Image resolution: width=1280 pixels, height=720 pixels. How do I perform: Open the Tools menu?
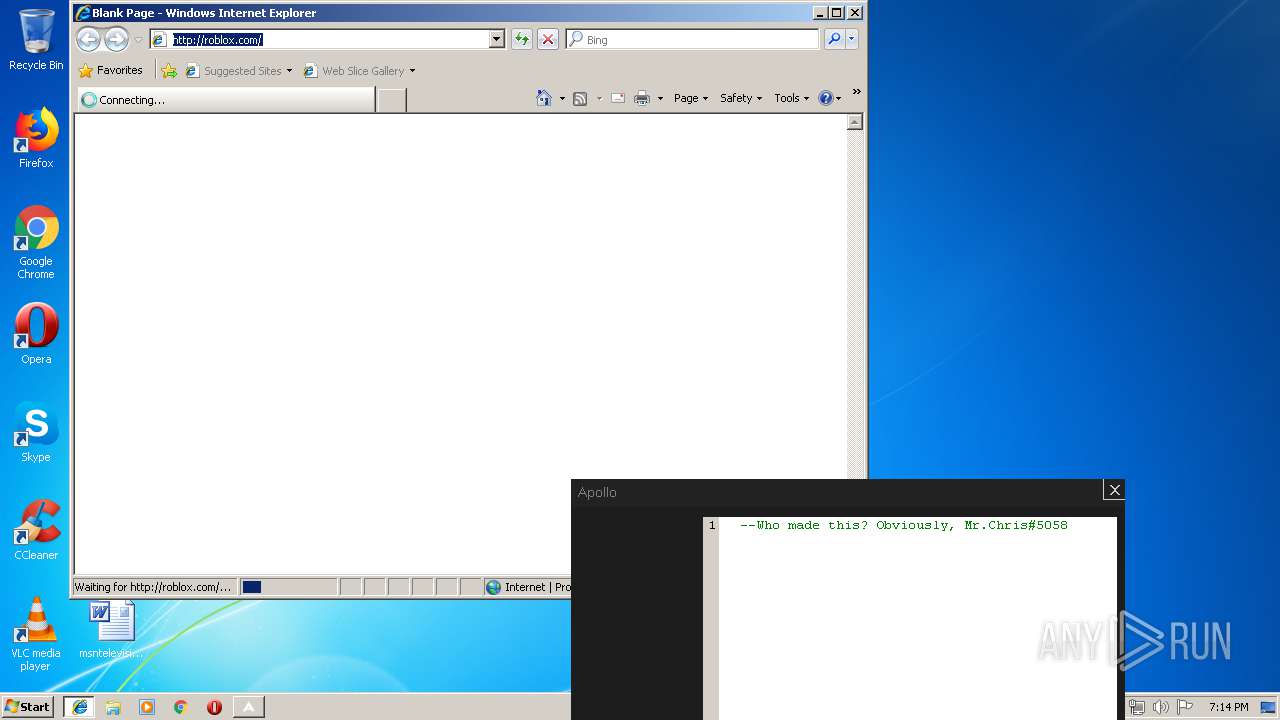791,98
